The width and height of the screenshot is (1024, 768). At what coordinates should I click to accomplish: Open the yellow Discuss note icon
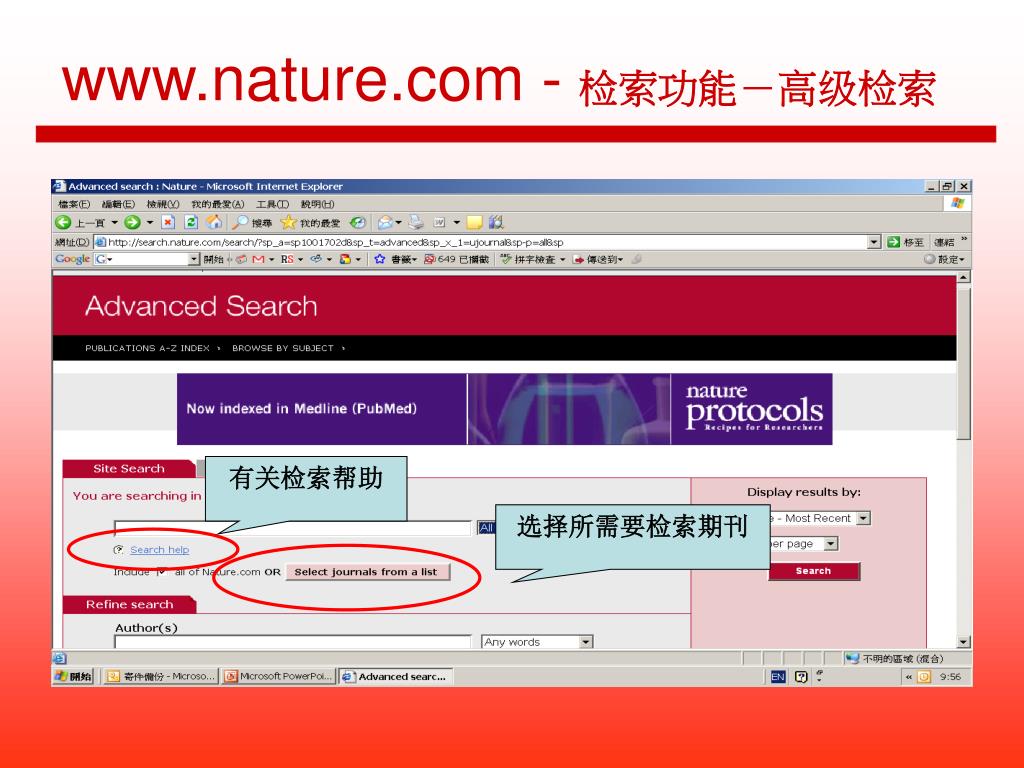tap(474, 223)
